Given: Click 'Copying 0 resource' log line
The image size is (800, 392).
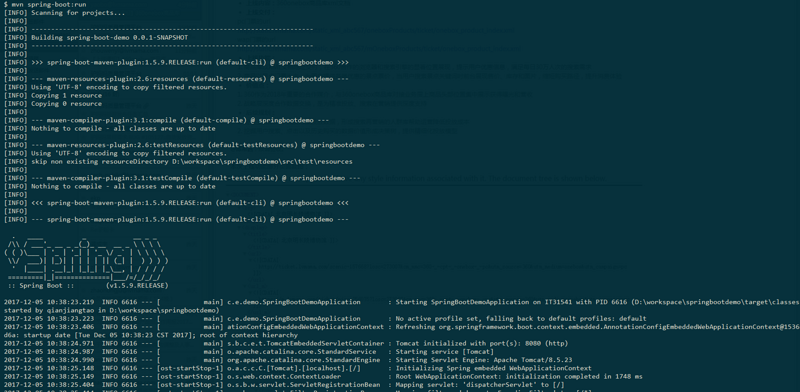Looking at the screenshot, I should (x=53, y=104).
